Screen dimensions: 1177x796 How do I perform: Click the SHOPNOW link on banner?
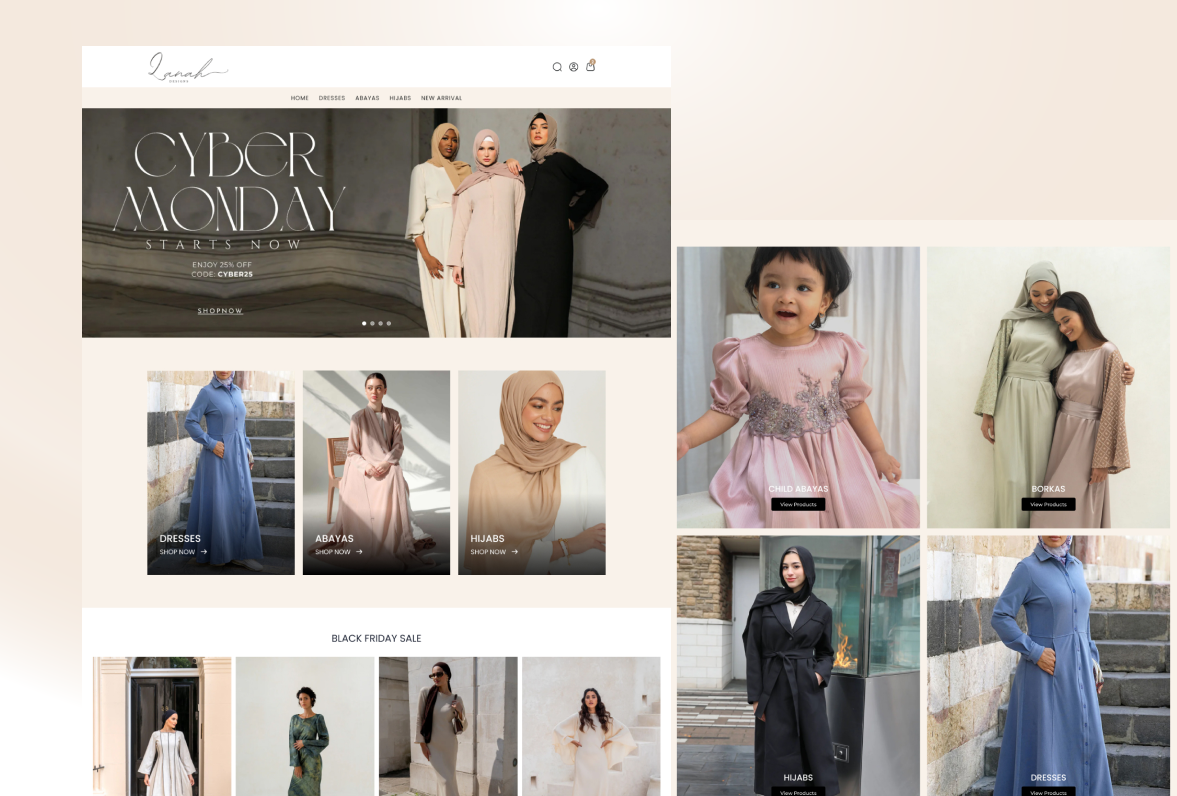(220, 311)
